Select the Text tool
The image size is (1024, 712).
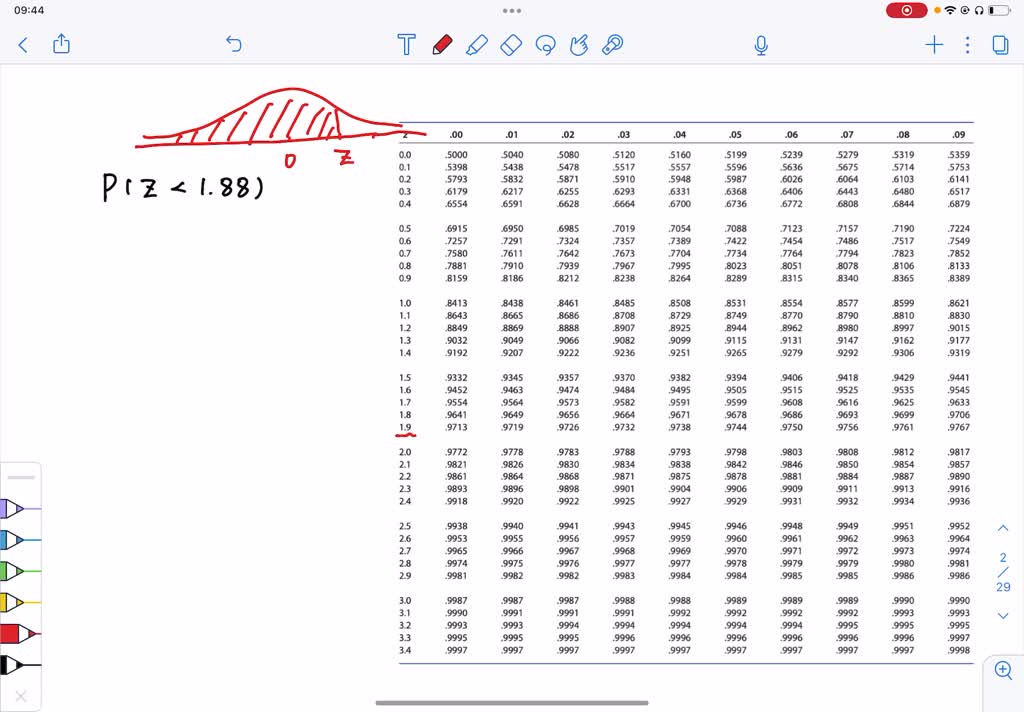(x=406, y=45)
